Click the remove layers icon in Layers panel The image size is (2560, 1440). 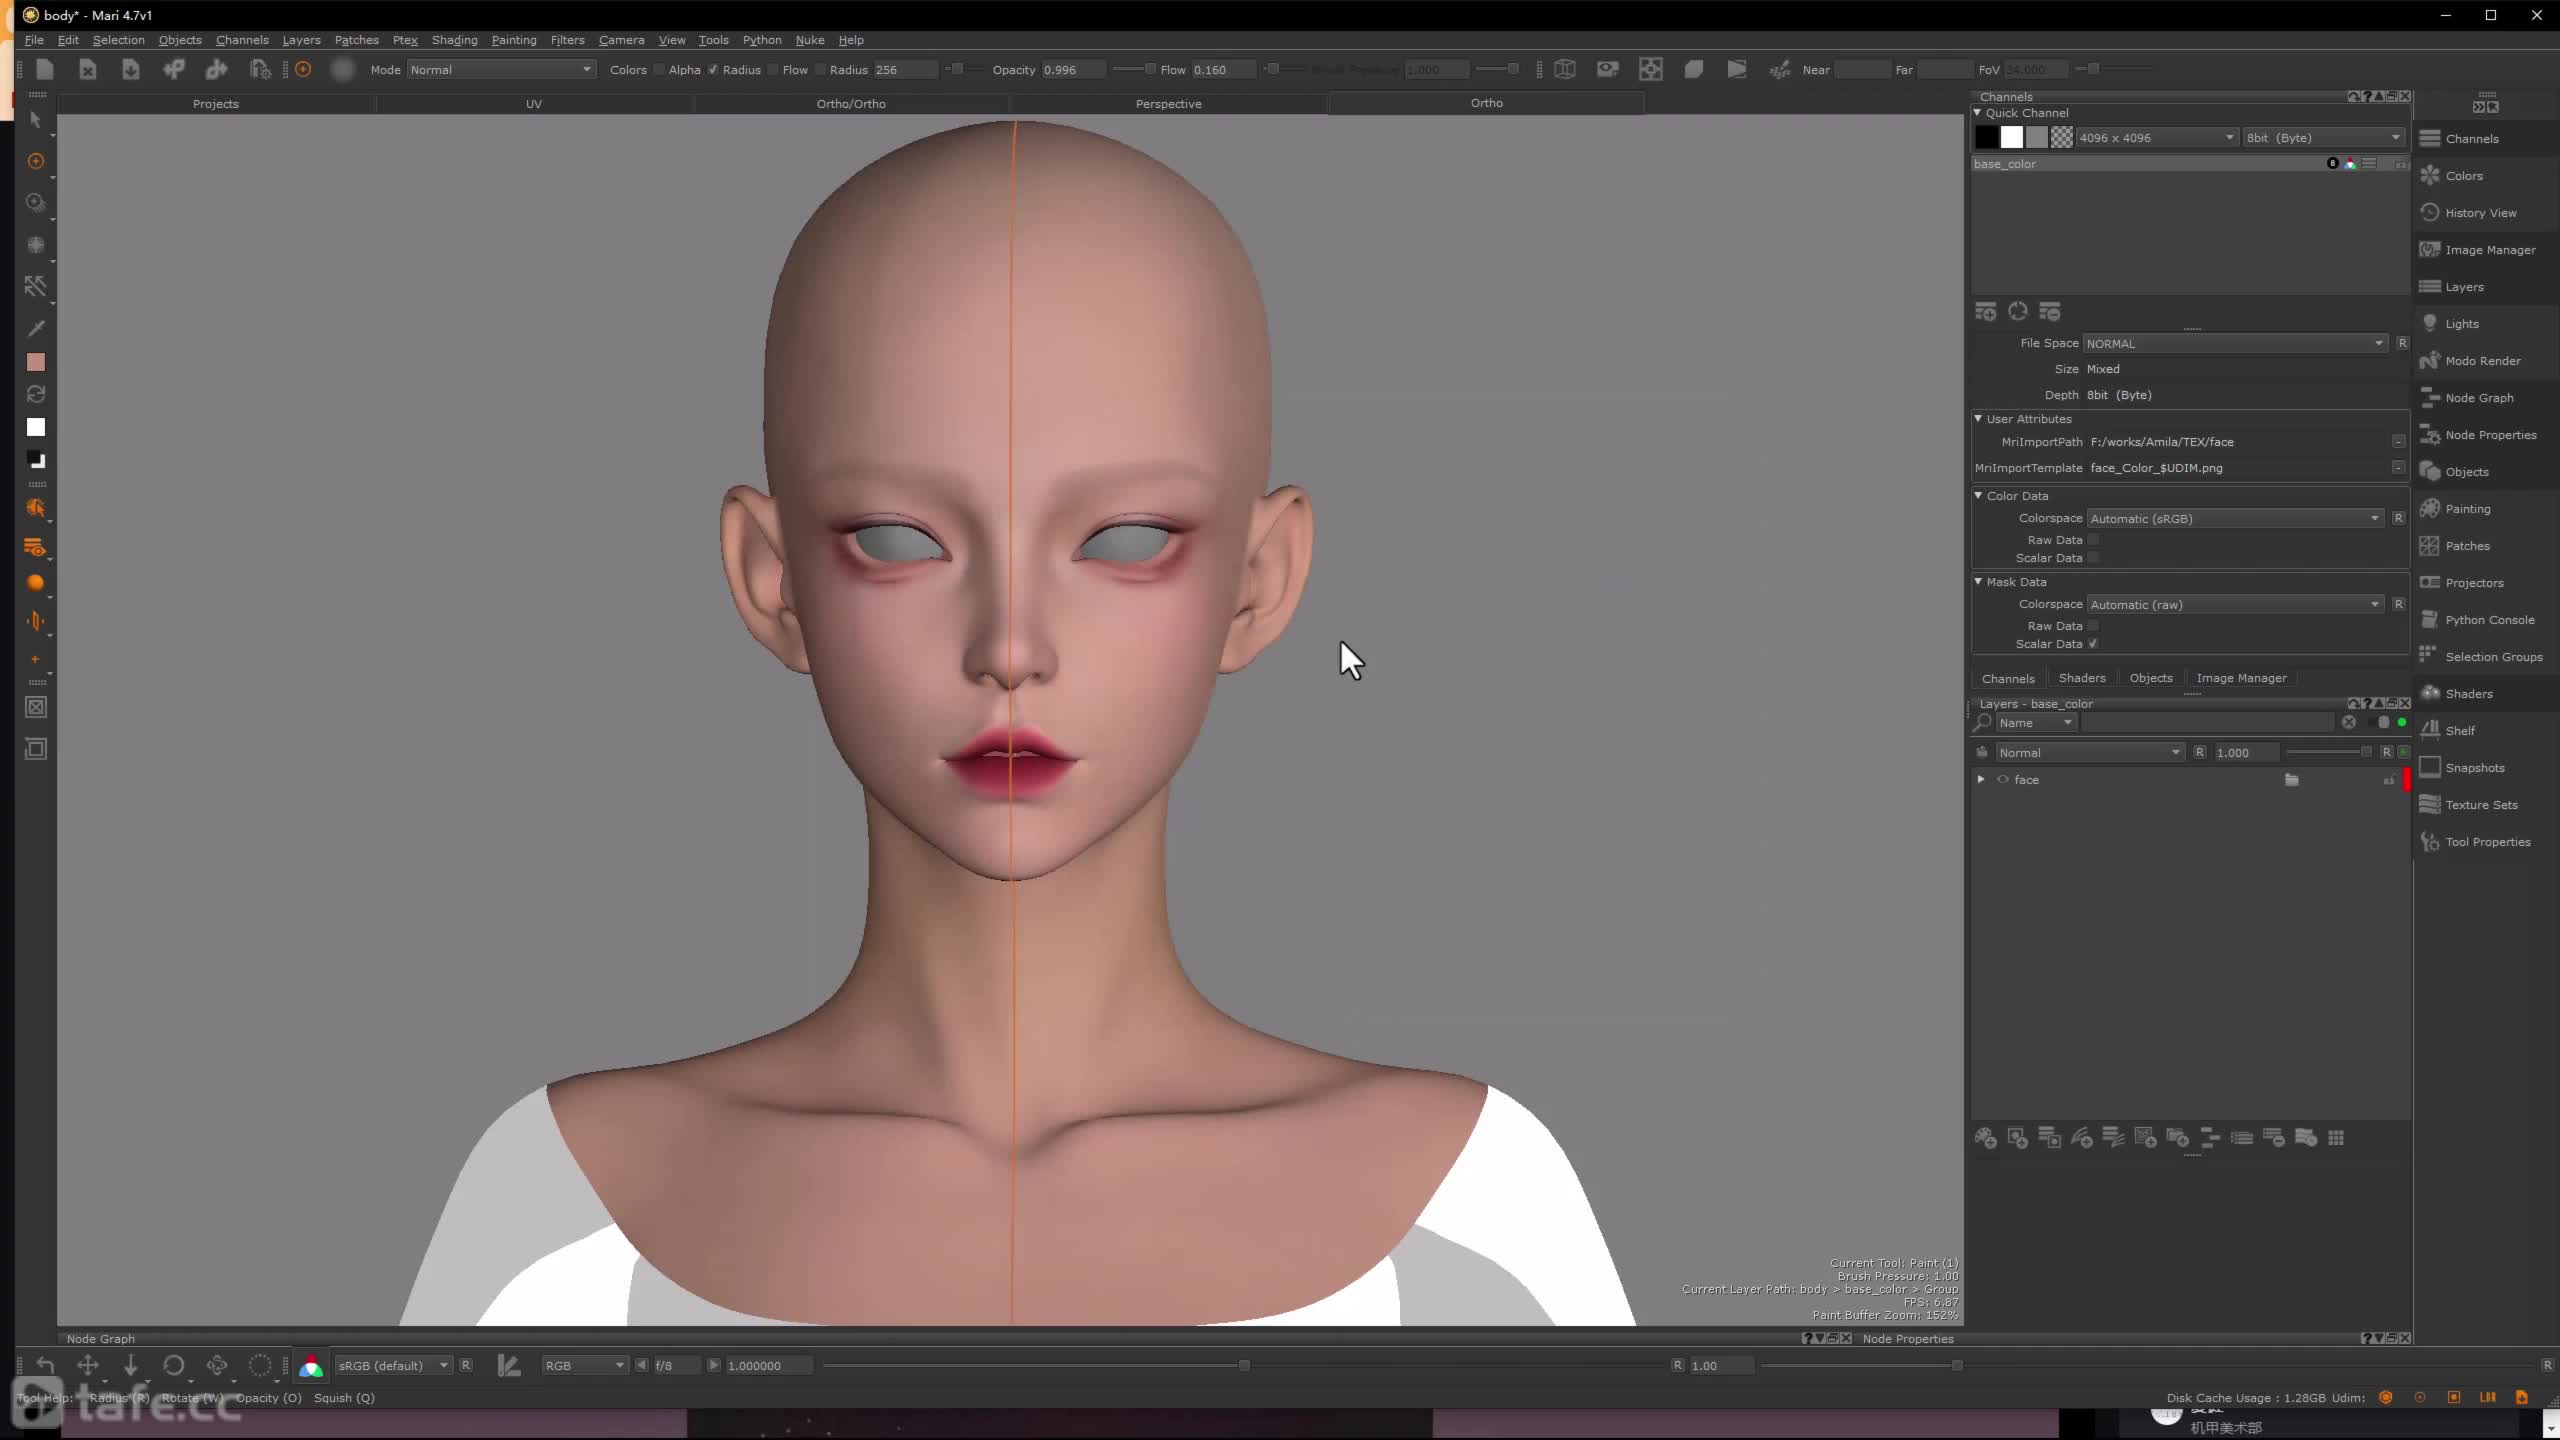point(2273,1138)
